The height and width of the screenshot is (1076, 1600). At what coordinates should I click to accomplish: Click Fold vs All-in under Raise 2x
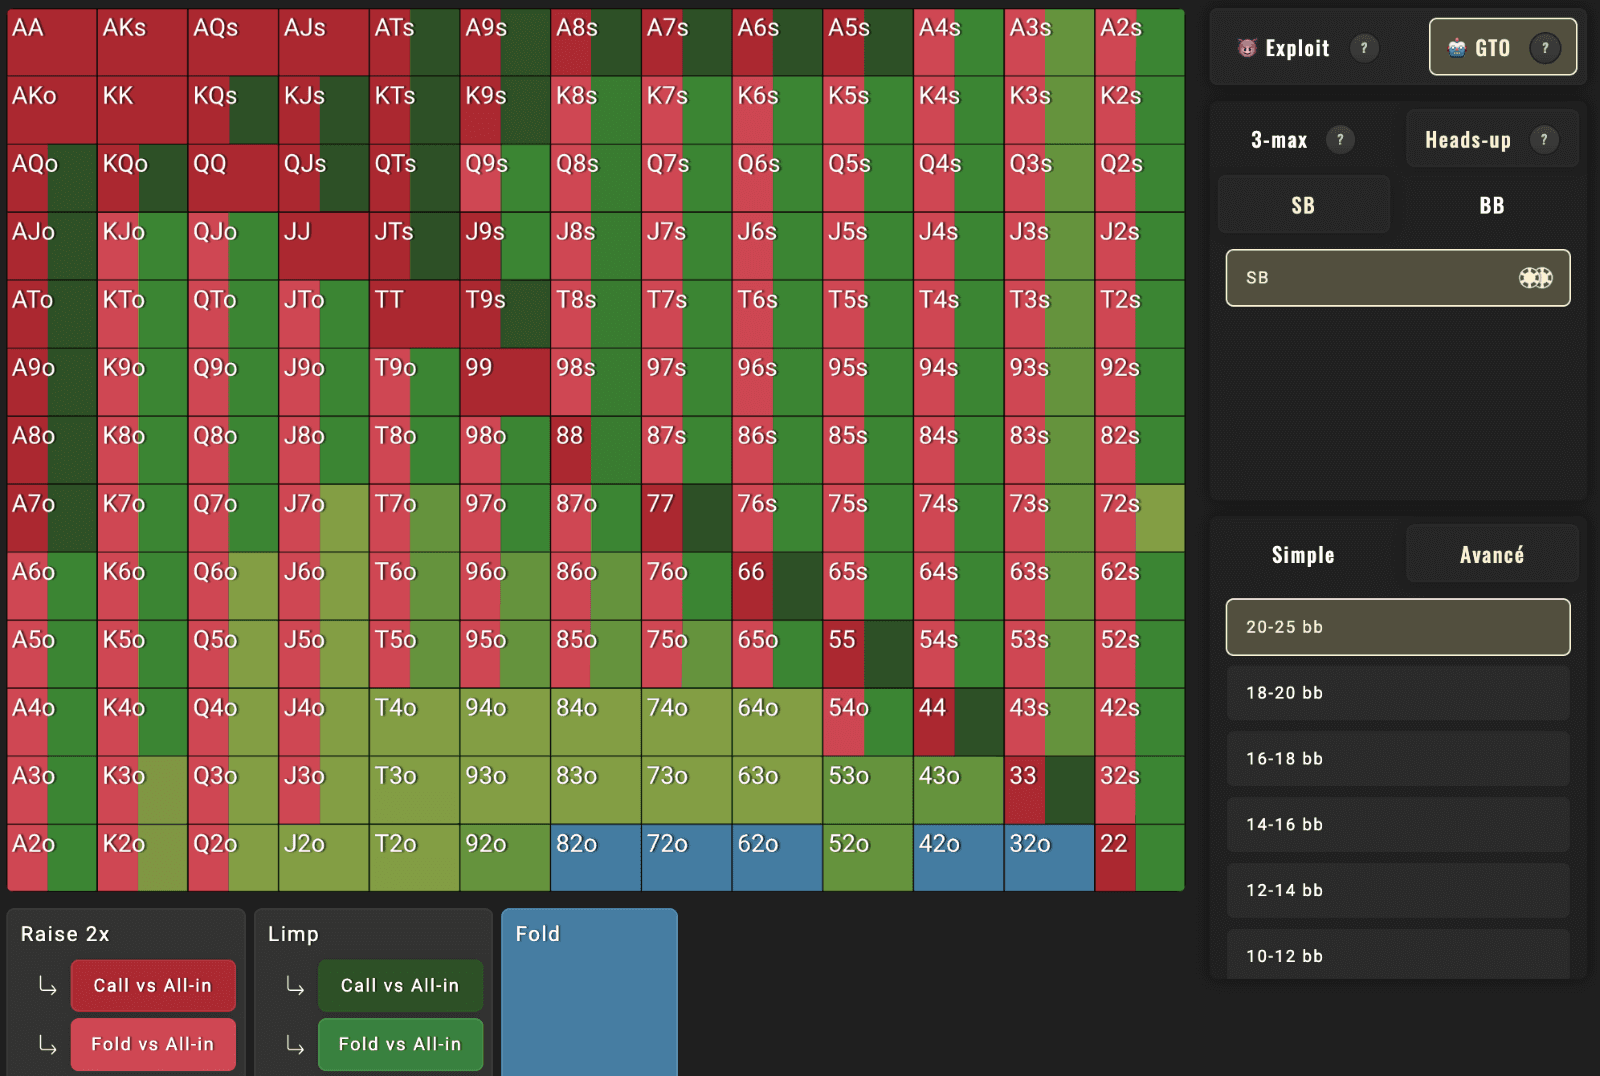point(152,1044)
